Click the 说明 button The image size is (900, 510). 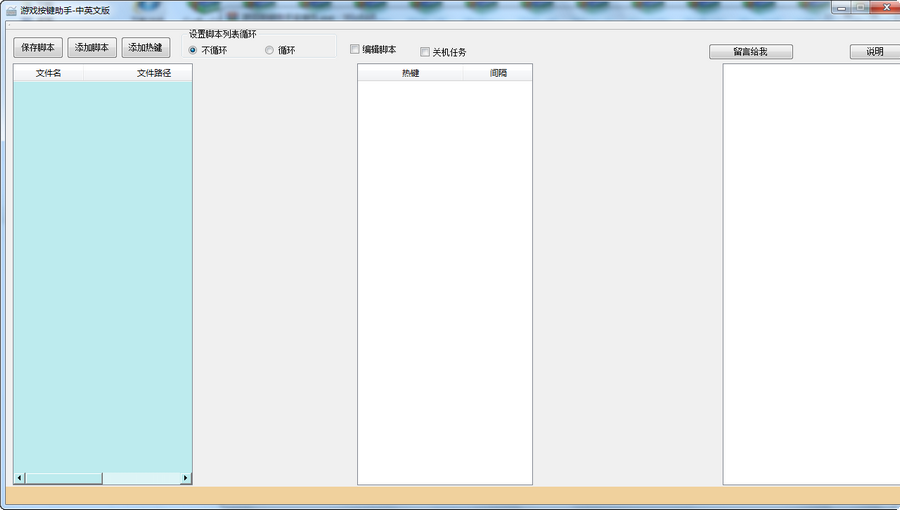pyautogui.click(x=875, y=52)
